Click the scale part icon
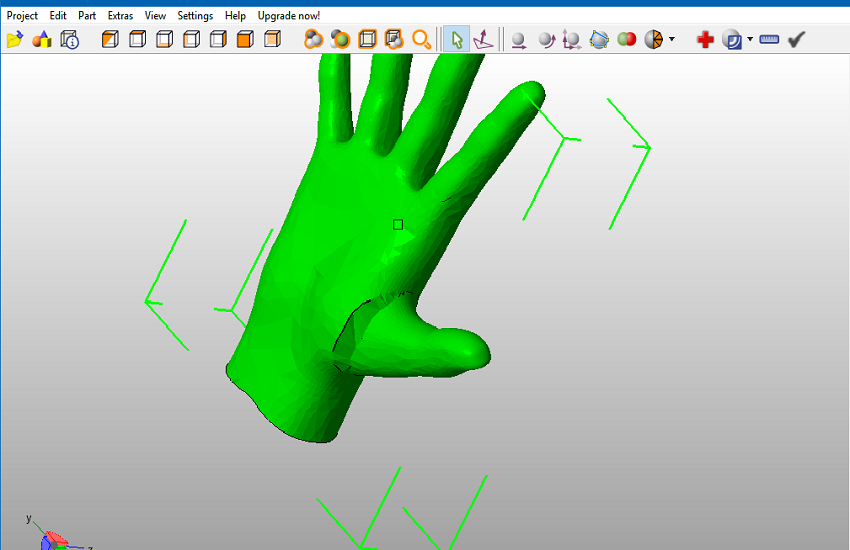 pyautogui.click(x=572, y=40)
